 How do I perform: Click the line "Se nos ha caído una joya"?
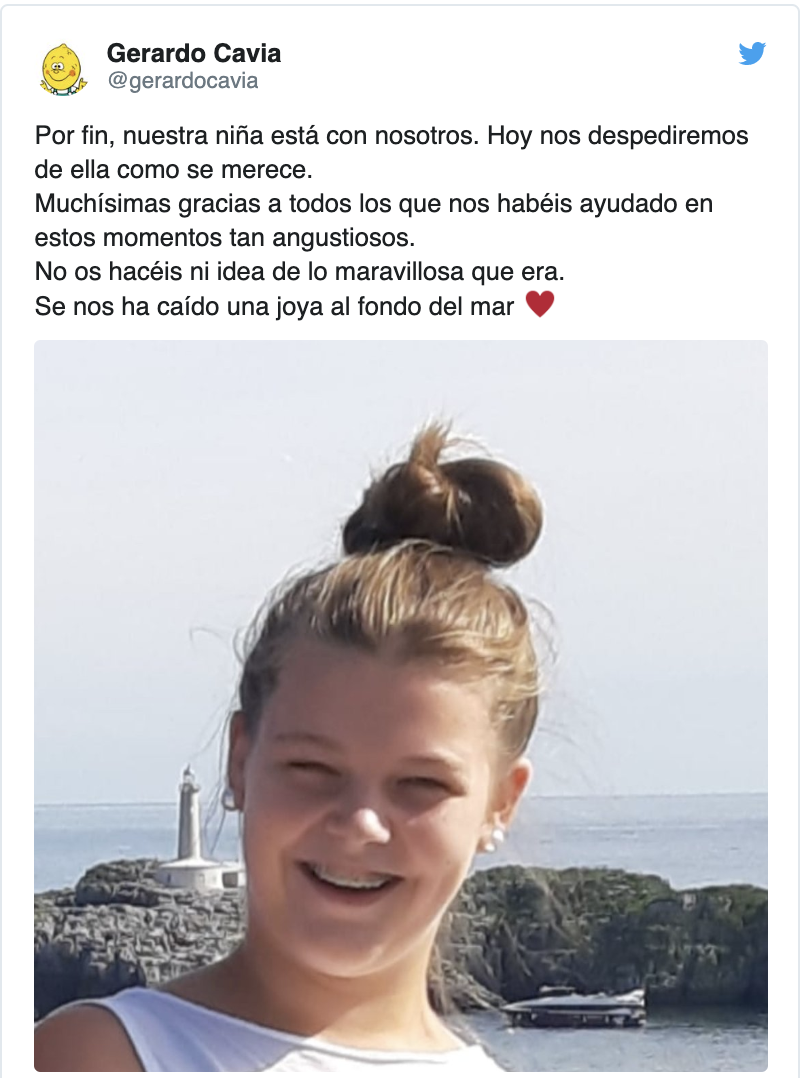pyautogui.click(x=274, y=306)
